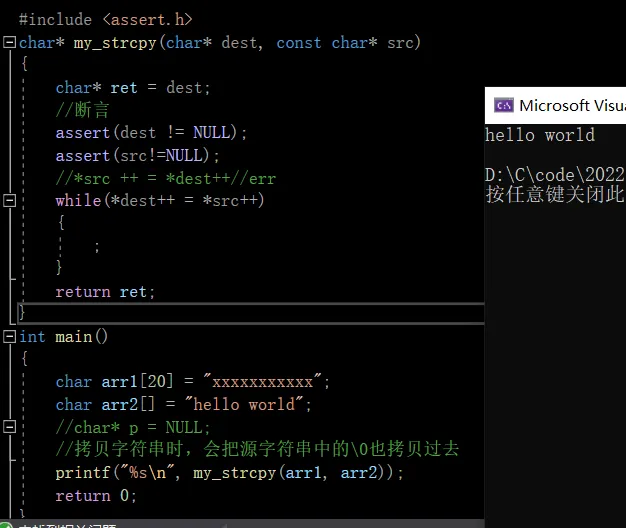Click the Microsoft Visual console title bar
Viewport: 626px width, 528px height.
pyautogui.click(x=570, y=105)
